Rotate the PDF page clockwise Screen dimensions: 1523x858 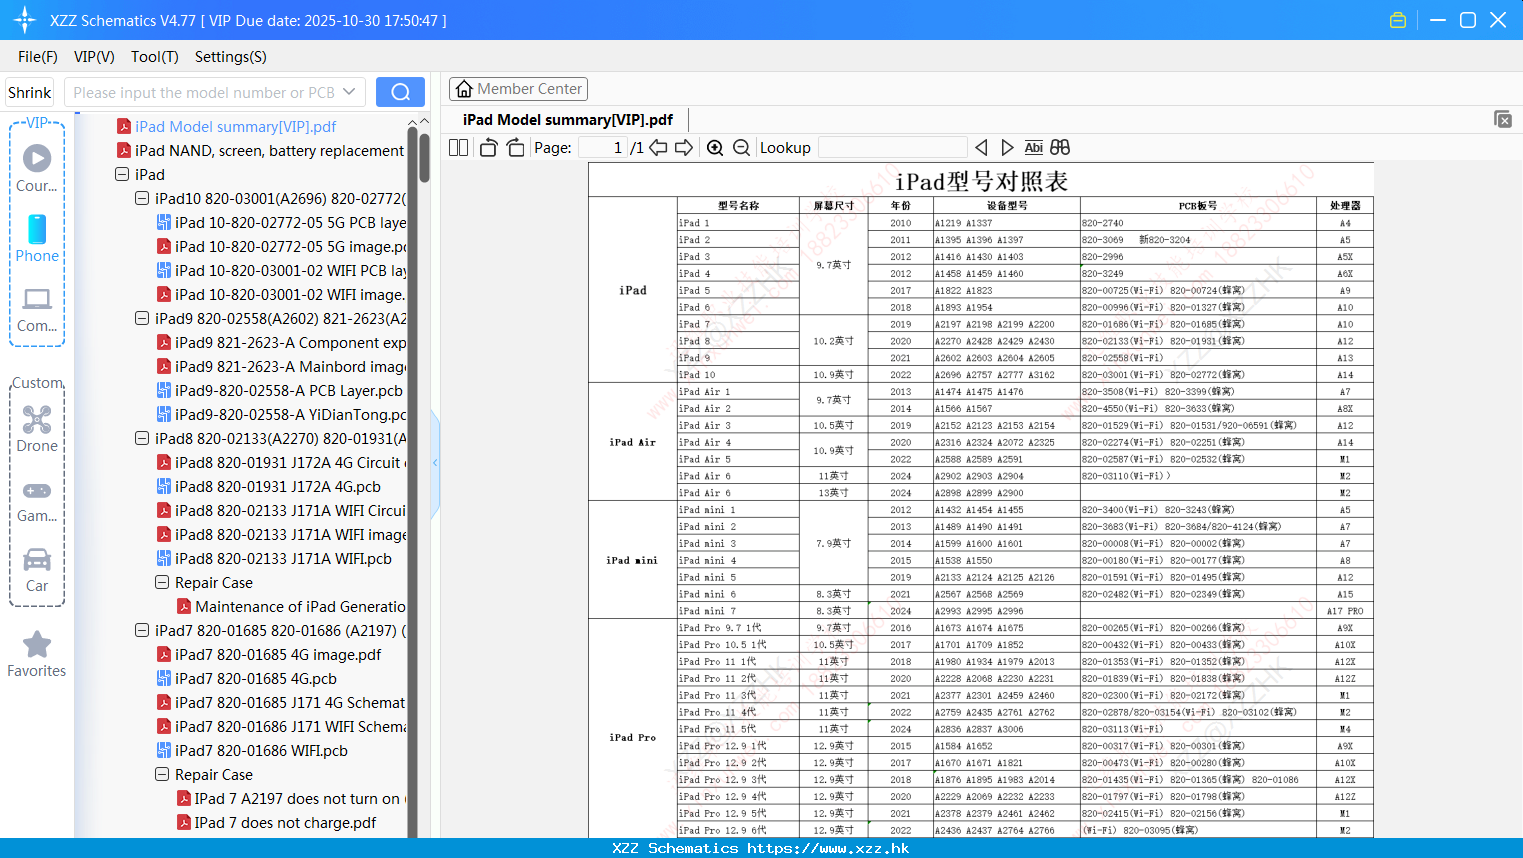click(515, 147)
